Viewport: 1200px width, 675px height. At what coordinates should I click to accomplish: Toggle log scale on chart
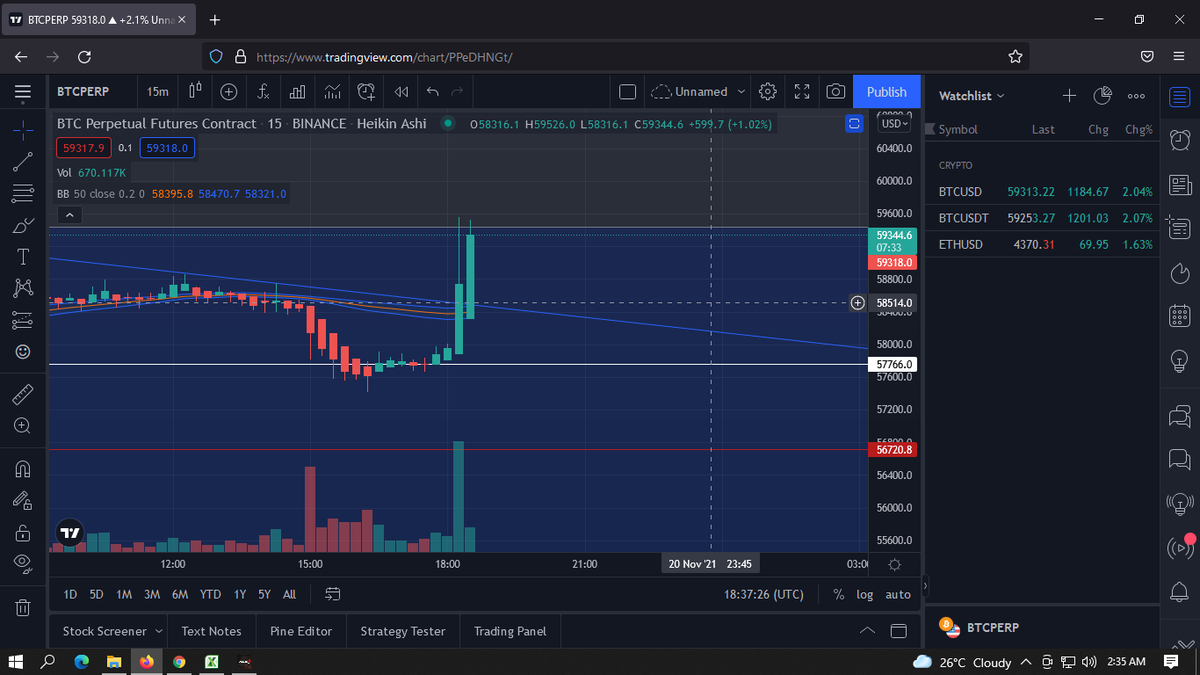(x=864, y=594)
